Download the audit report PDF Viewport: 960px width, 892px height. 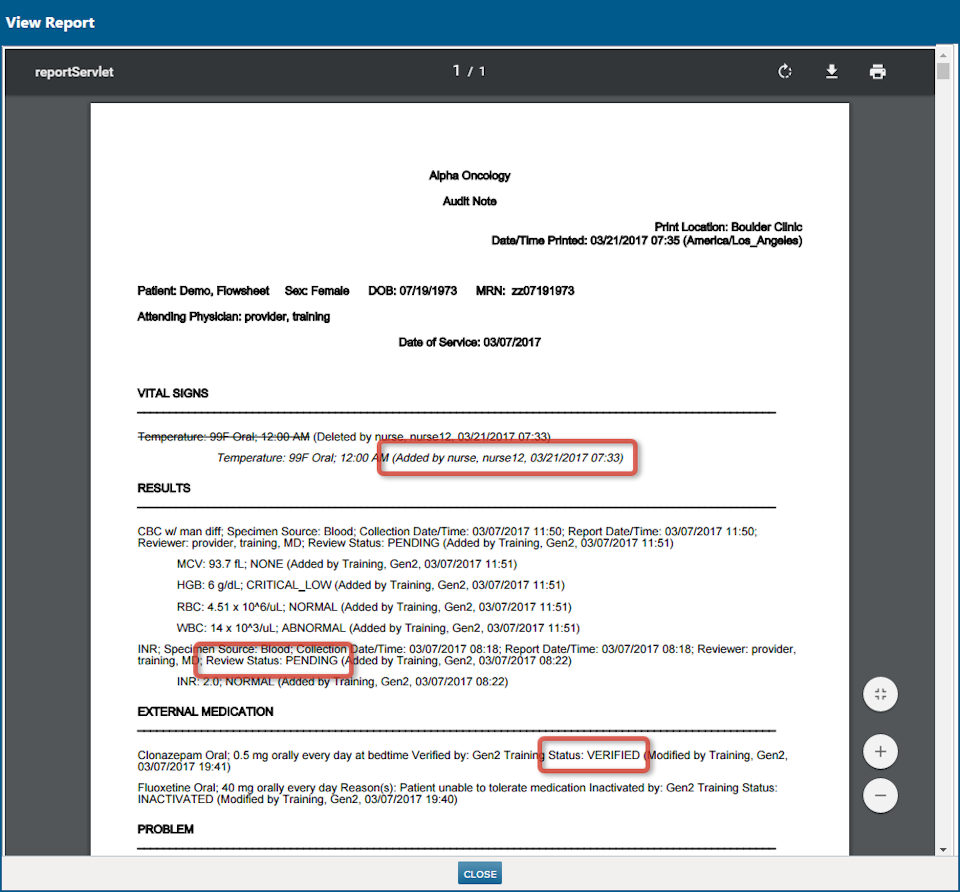(x=831, y=71)
